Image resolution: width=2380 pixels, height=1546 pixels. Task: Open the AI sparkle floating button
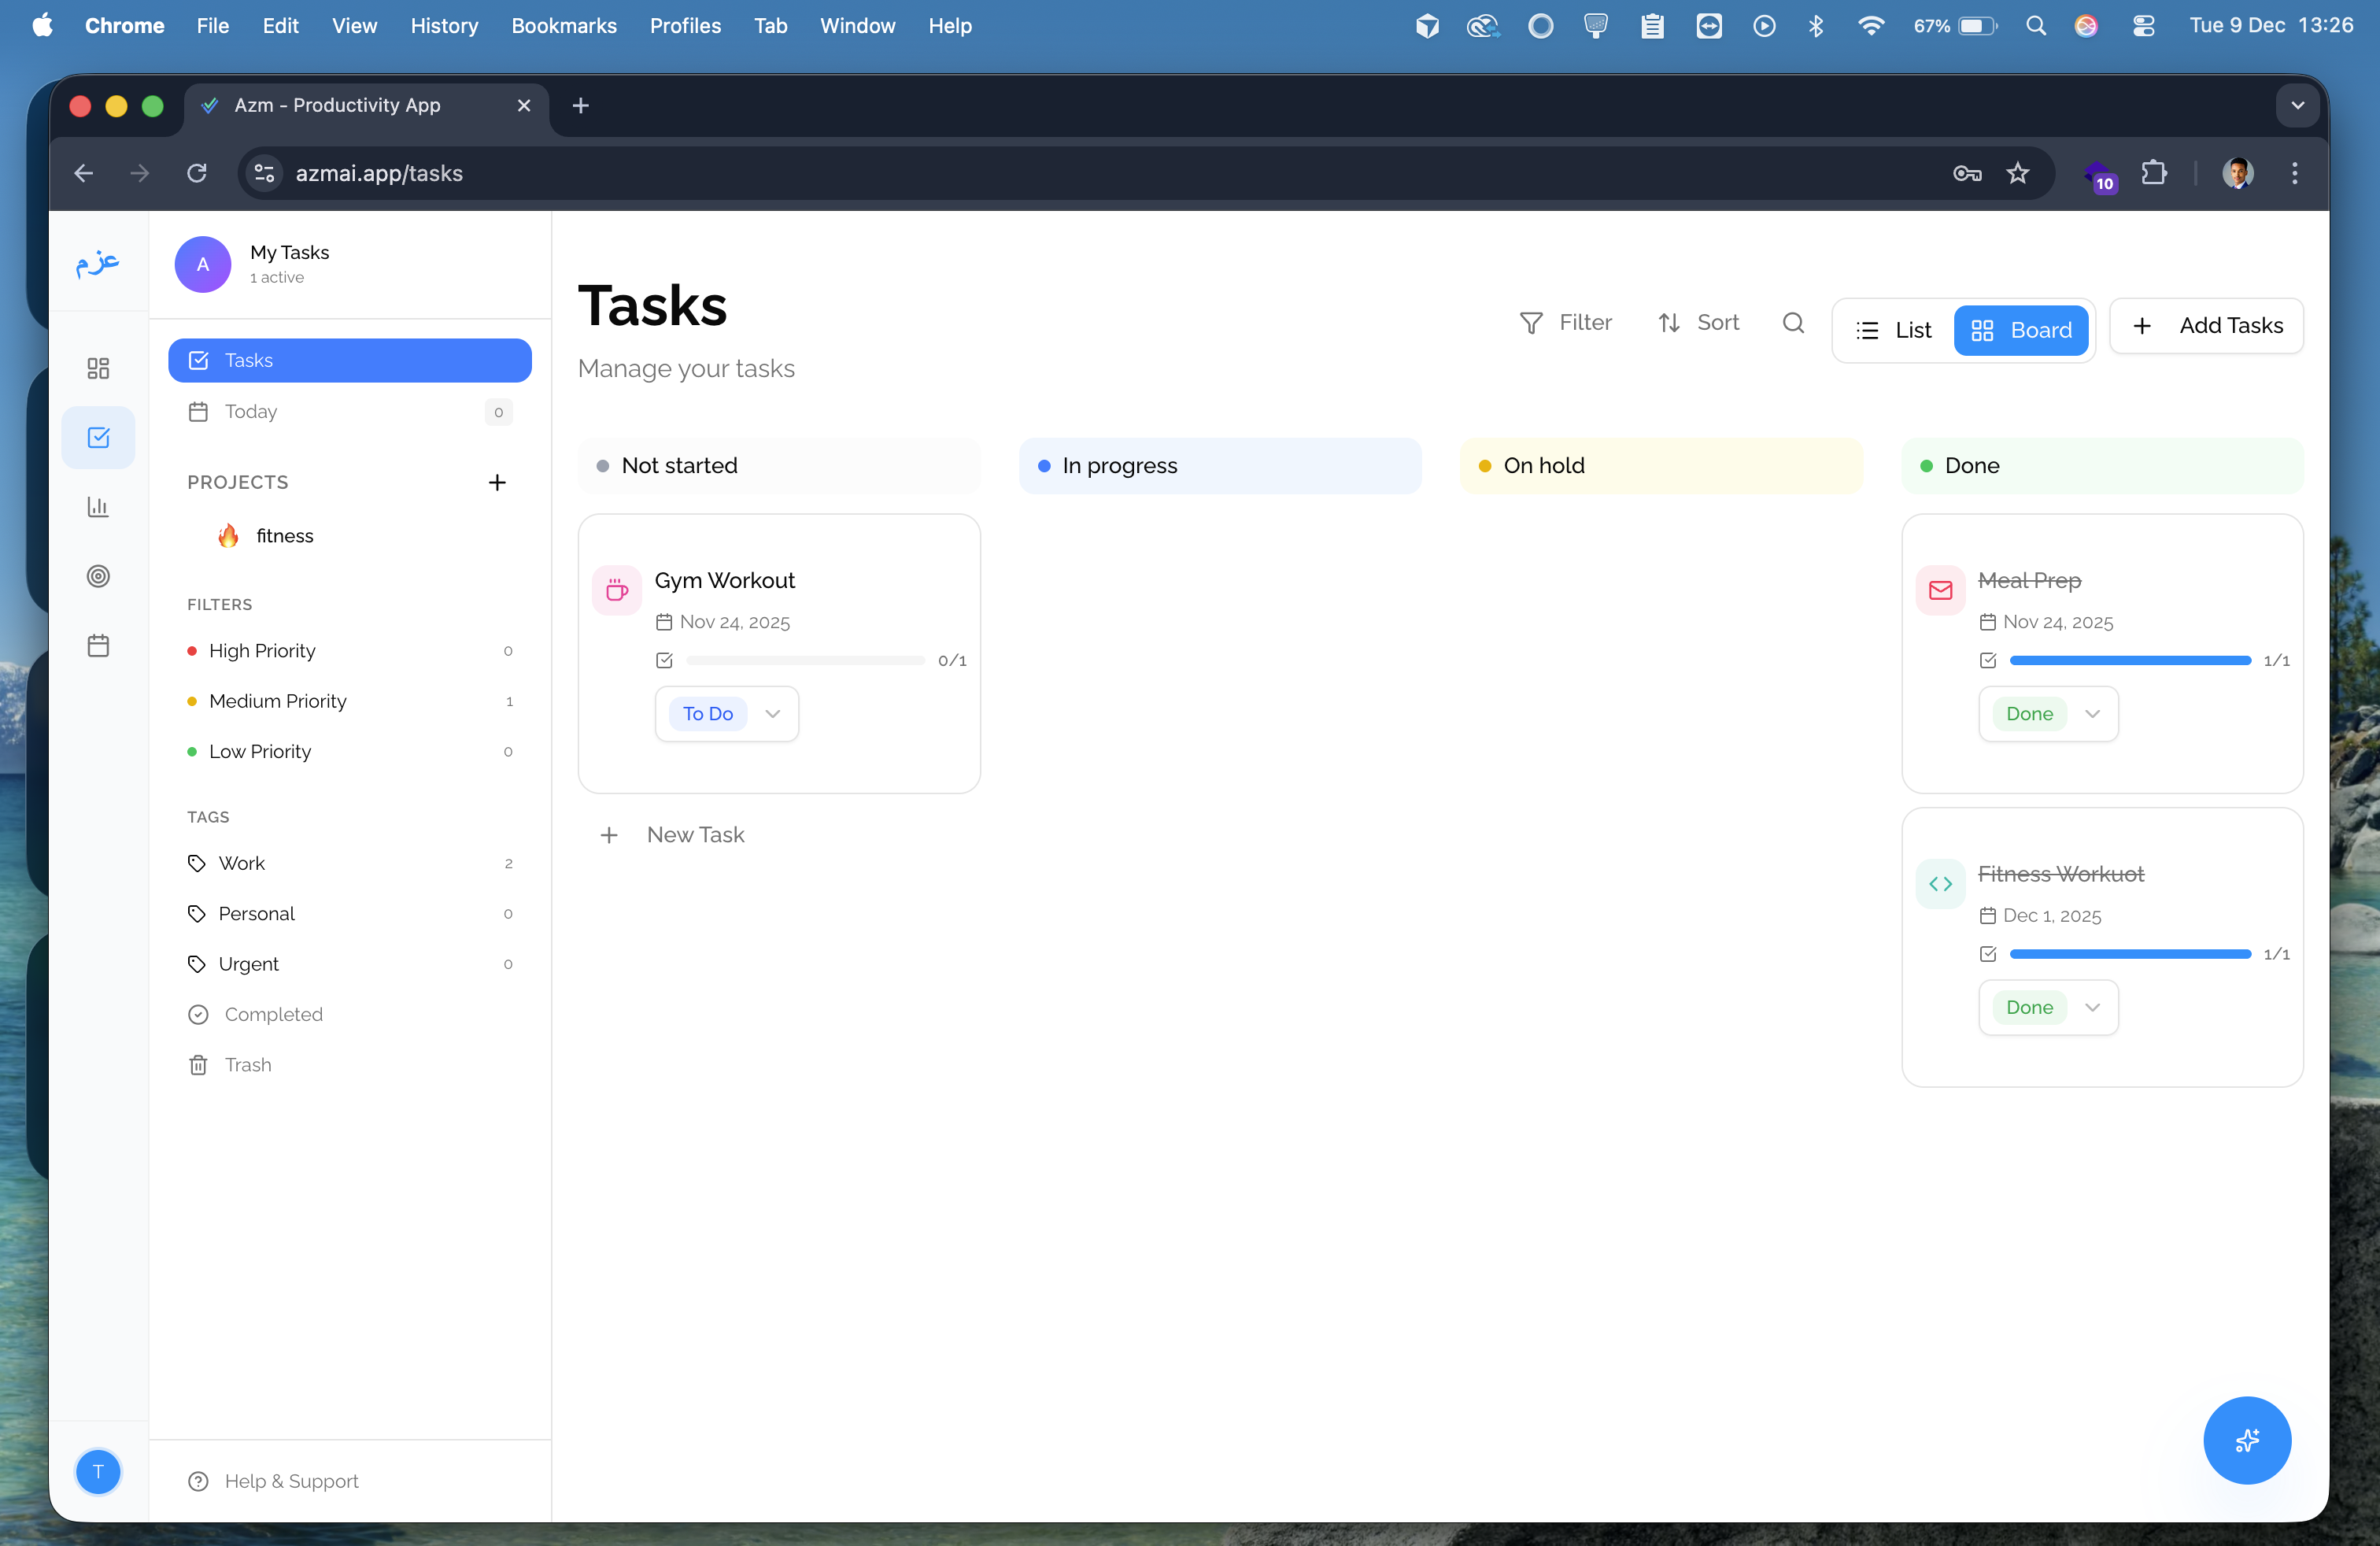(2246, 1440)
